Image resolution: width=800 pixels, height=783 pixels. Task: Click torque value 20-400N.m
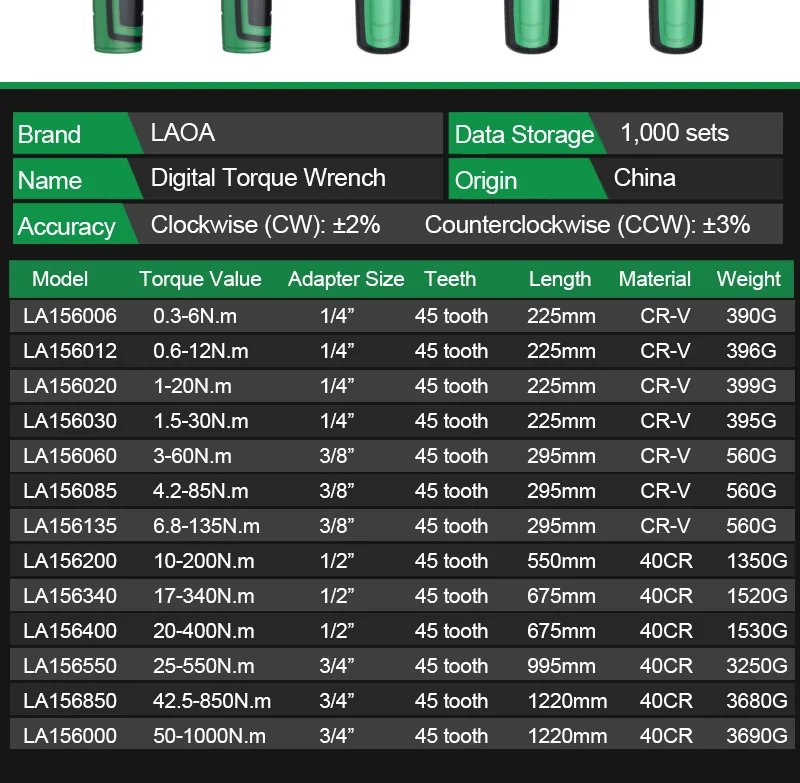pyautogui.click(x=204, y=631)
